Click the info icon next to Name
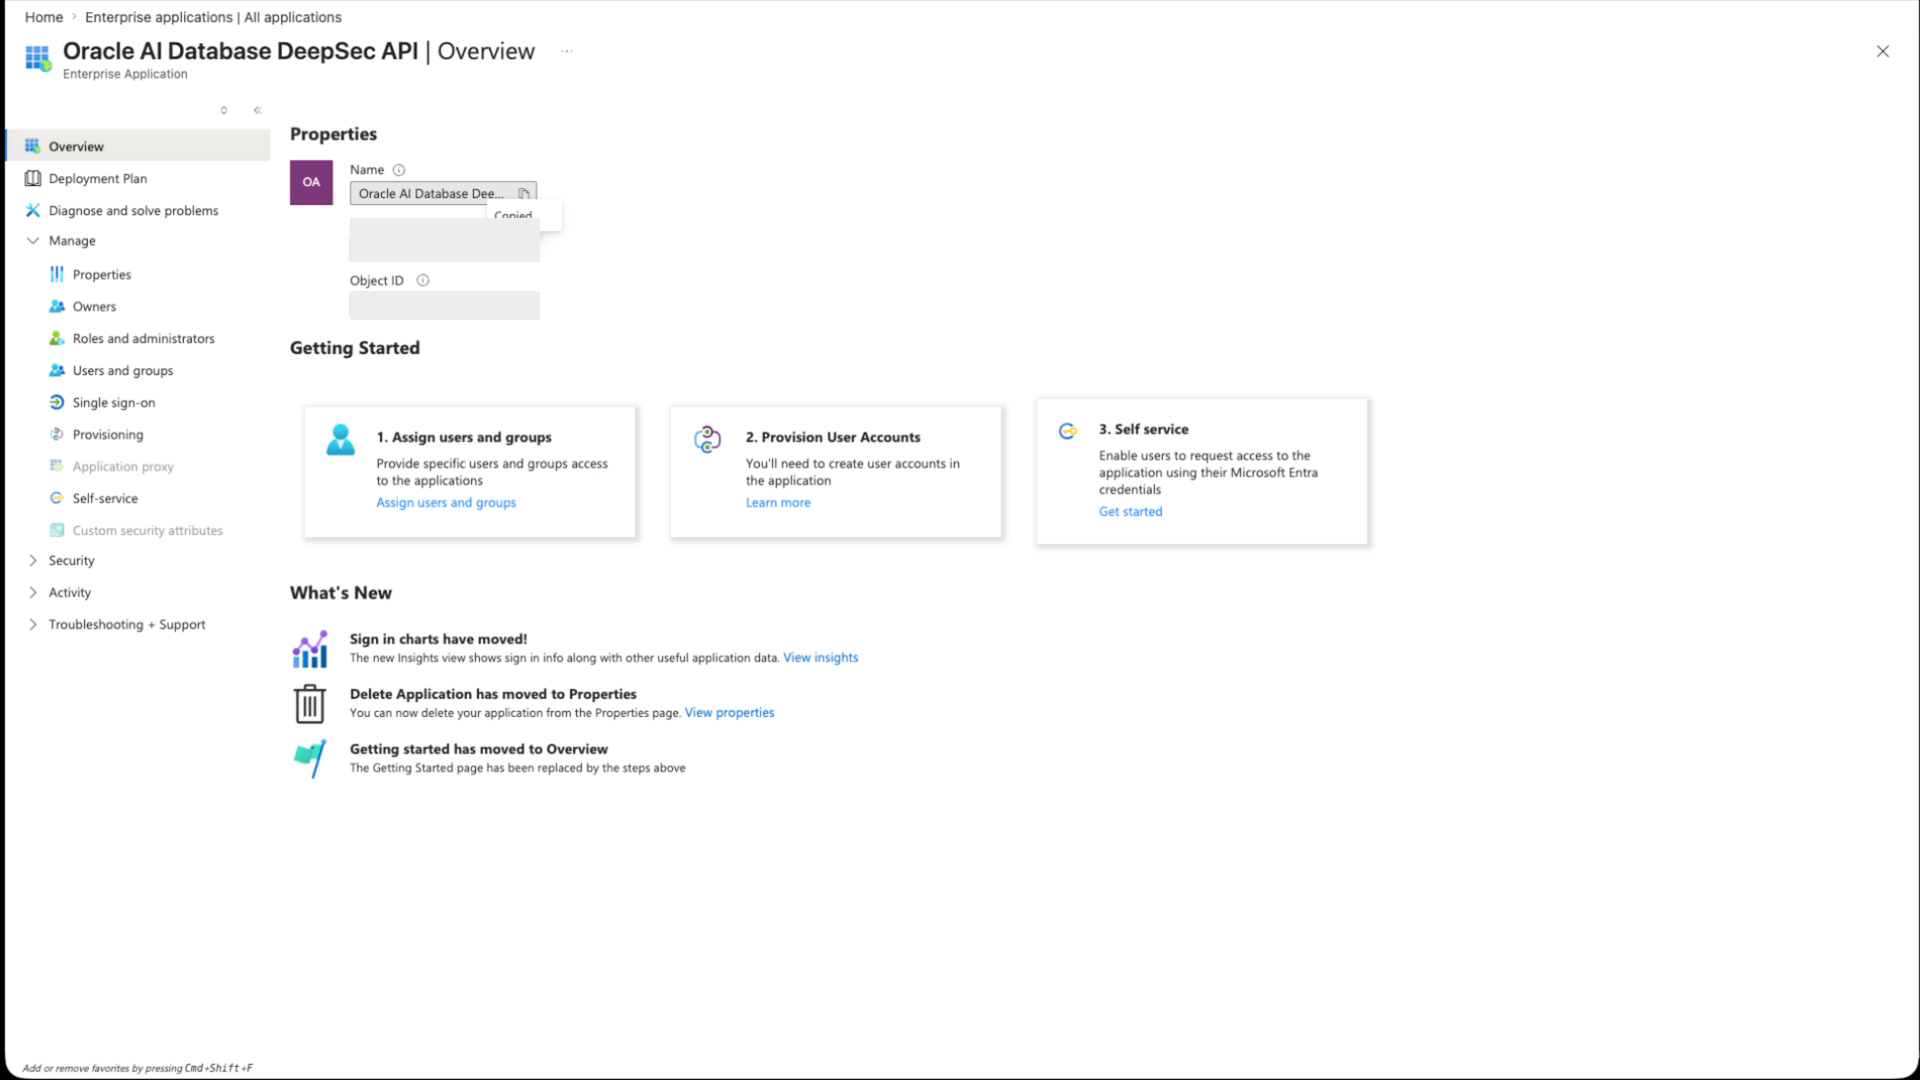 tap(399, 170)
